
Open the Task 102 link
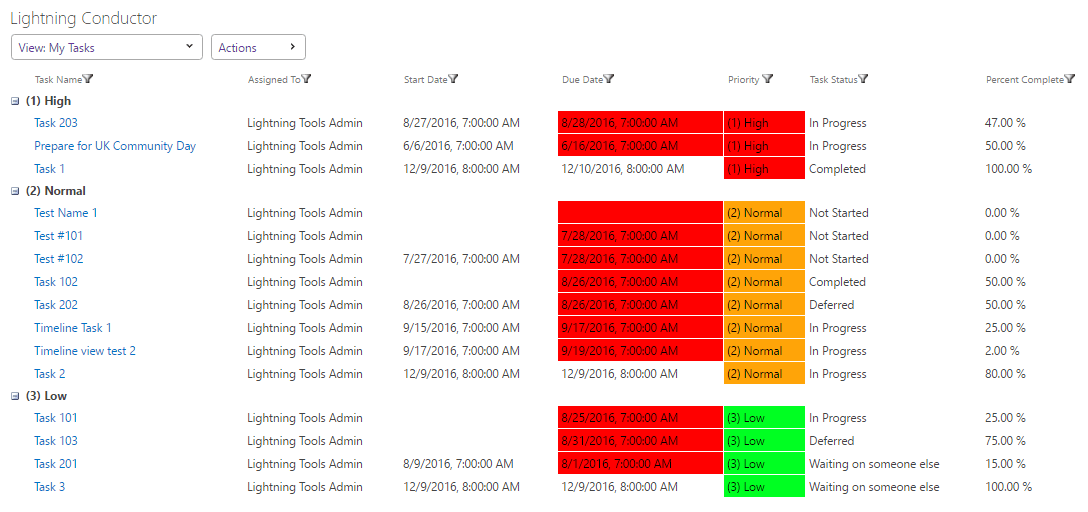click(56, 282)
